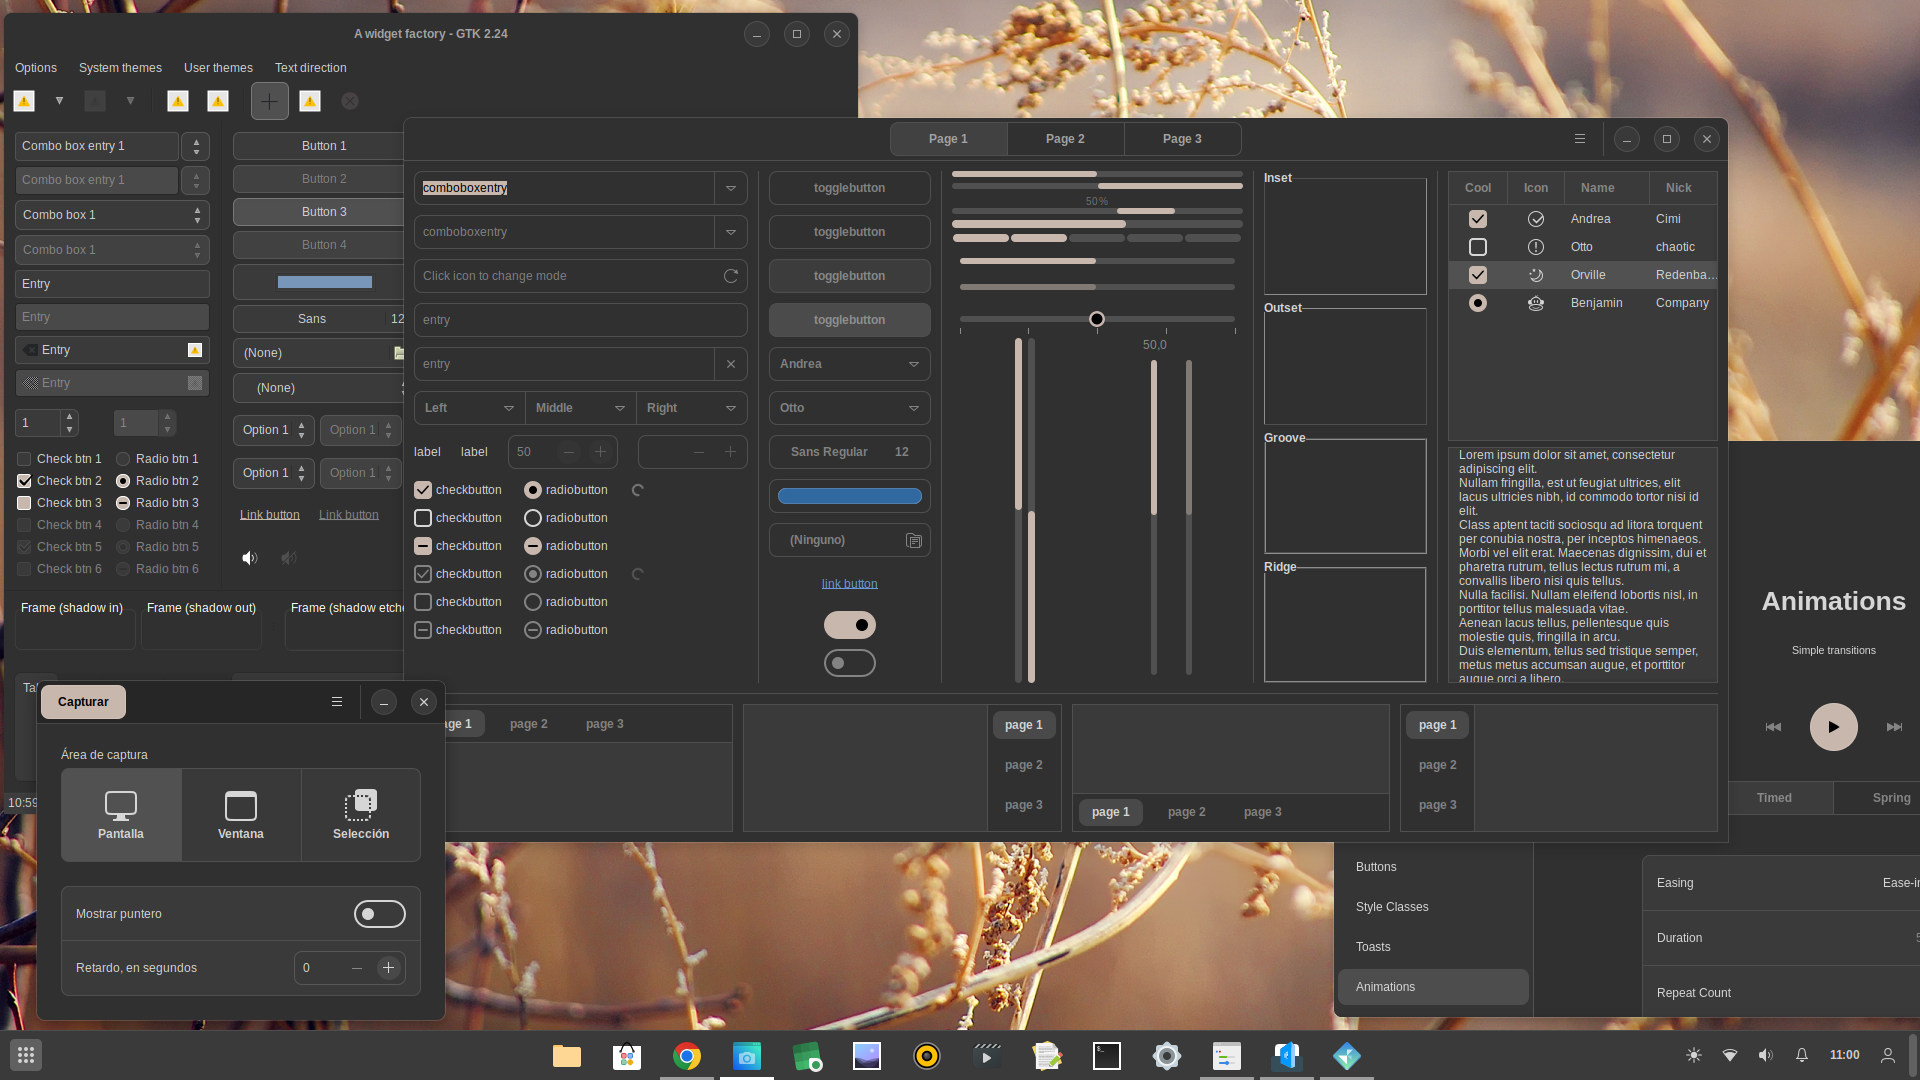This screenshot has width=1920, height=1080.
Task: Select the Cool radio in Benjamin row
Action: [1478, 303]
